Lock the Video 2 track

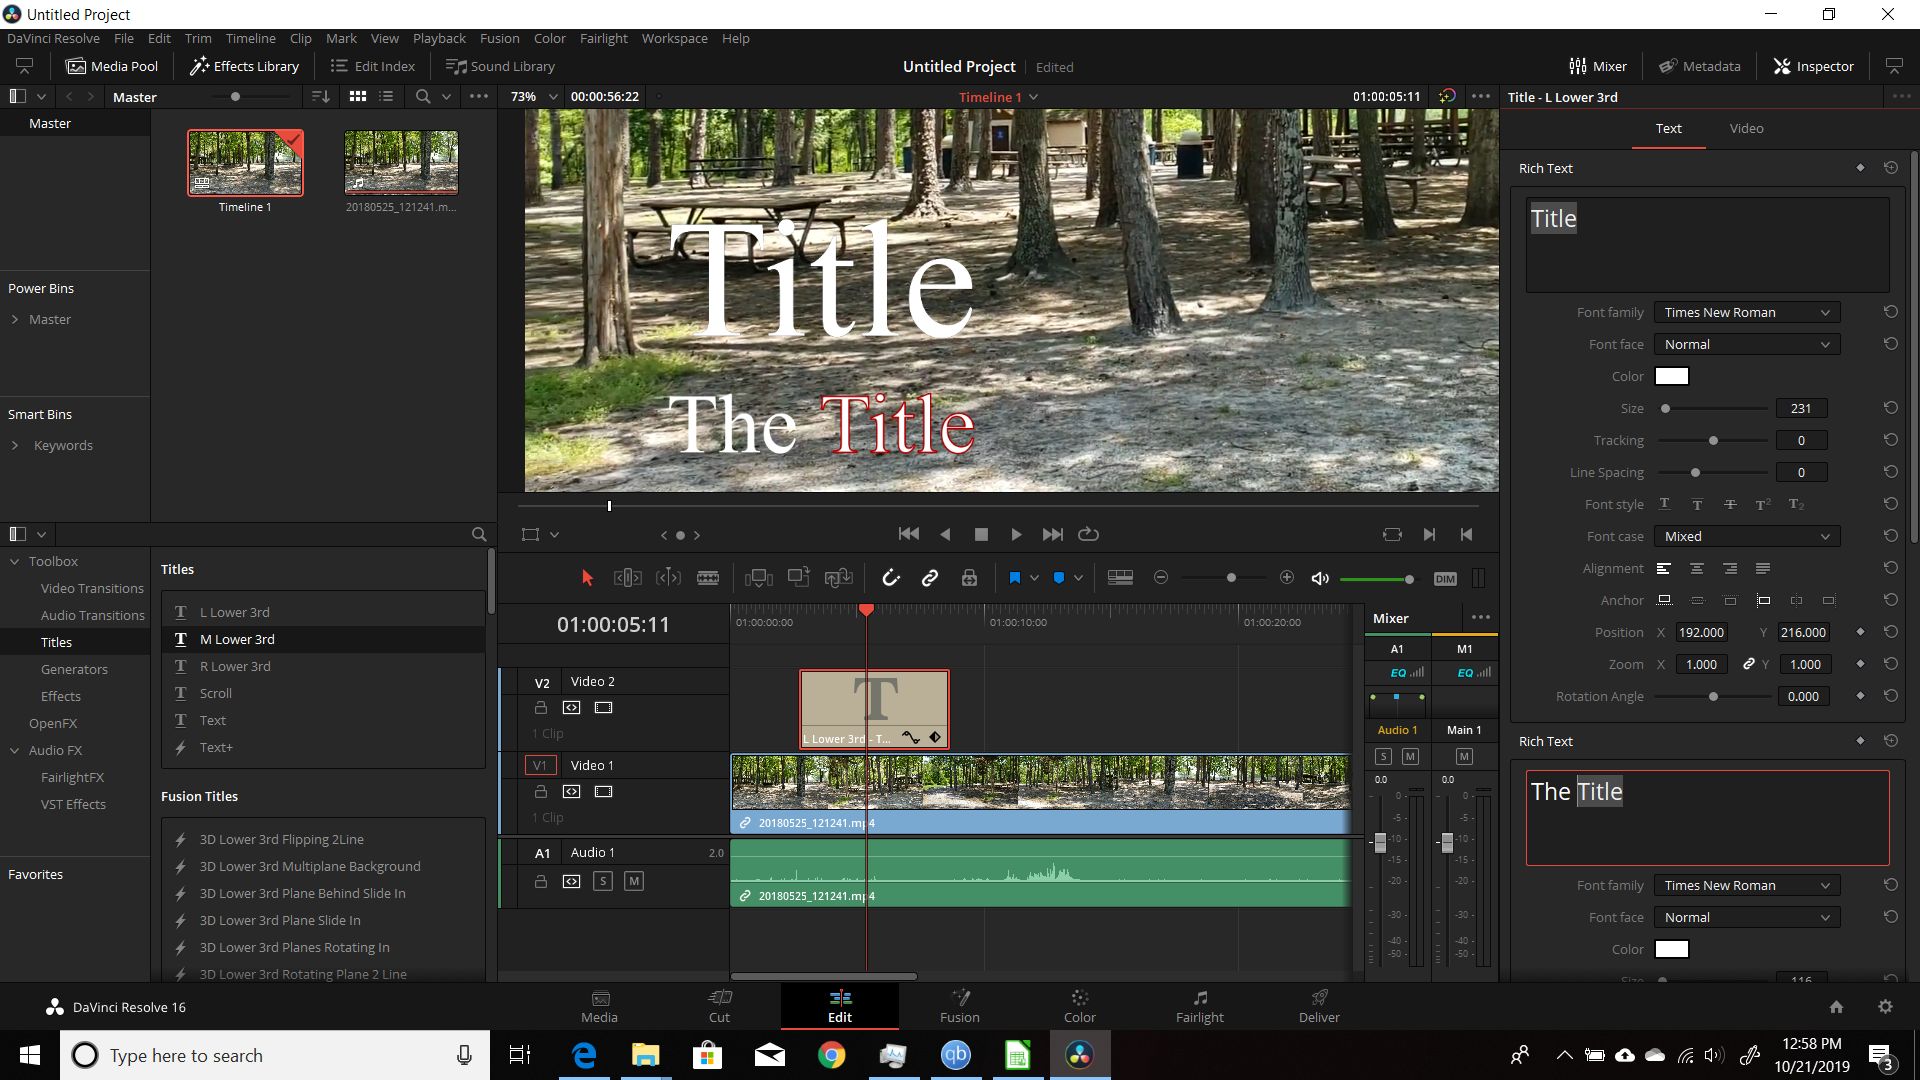[x=540, y=707]
